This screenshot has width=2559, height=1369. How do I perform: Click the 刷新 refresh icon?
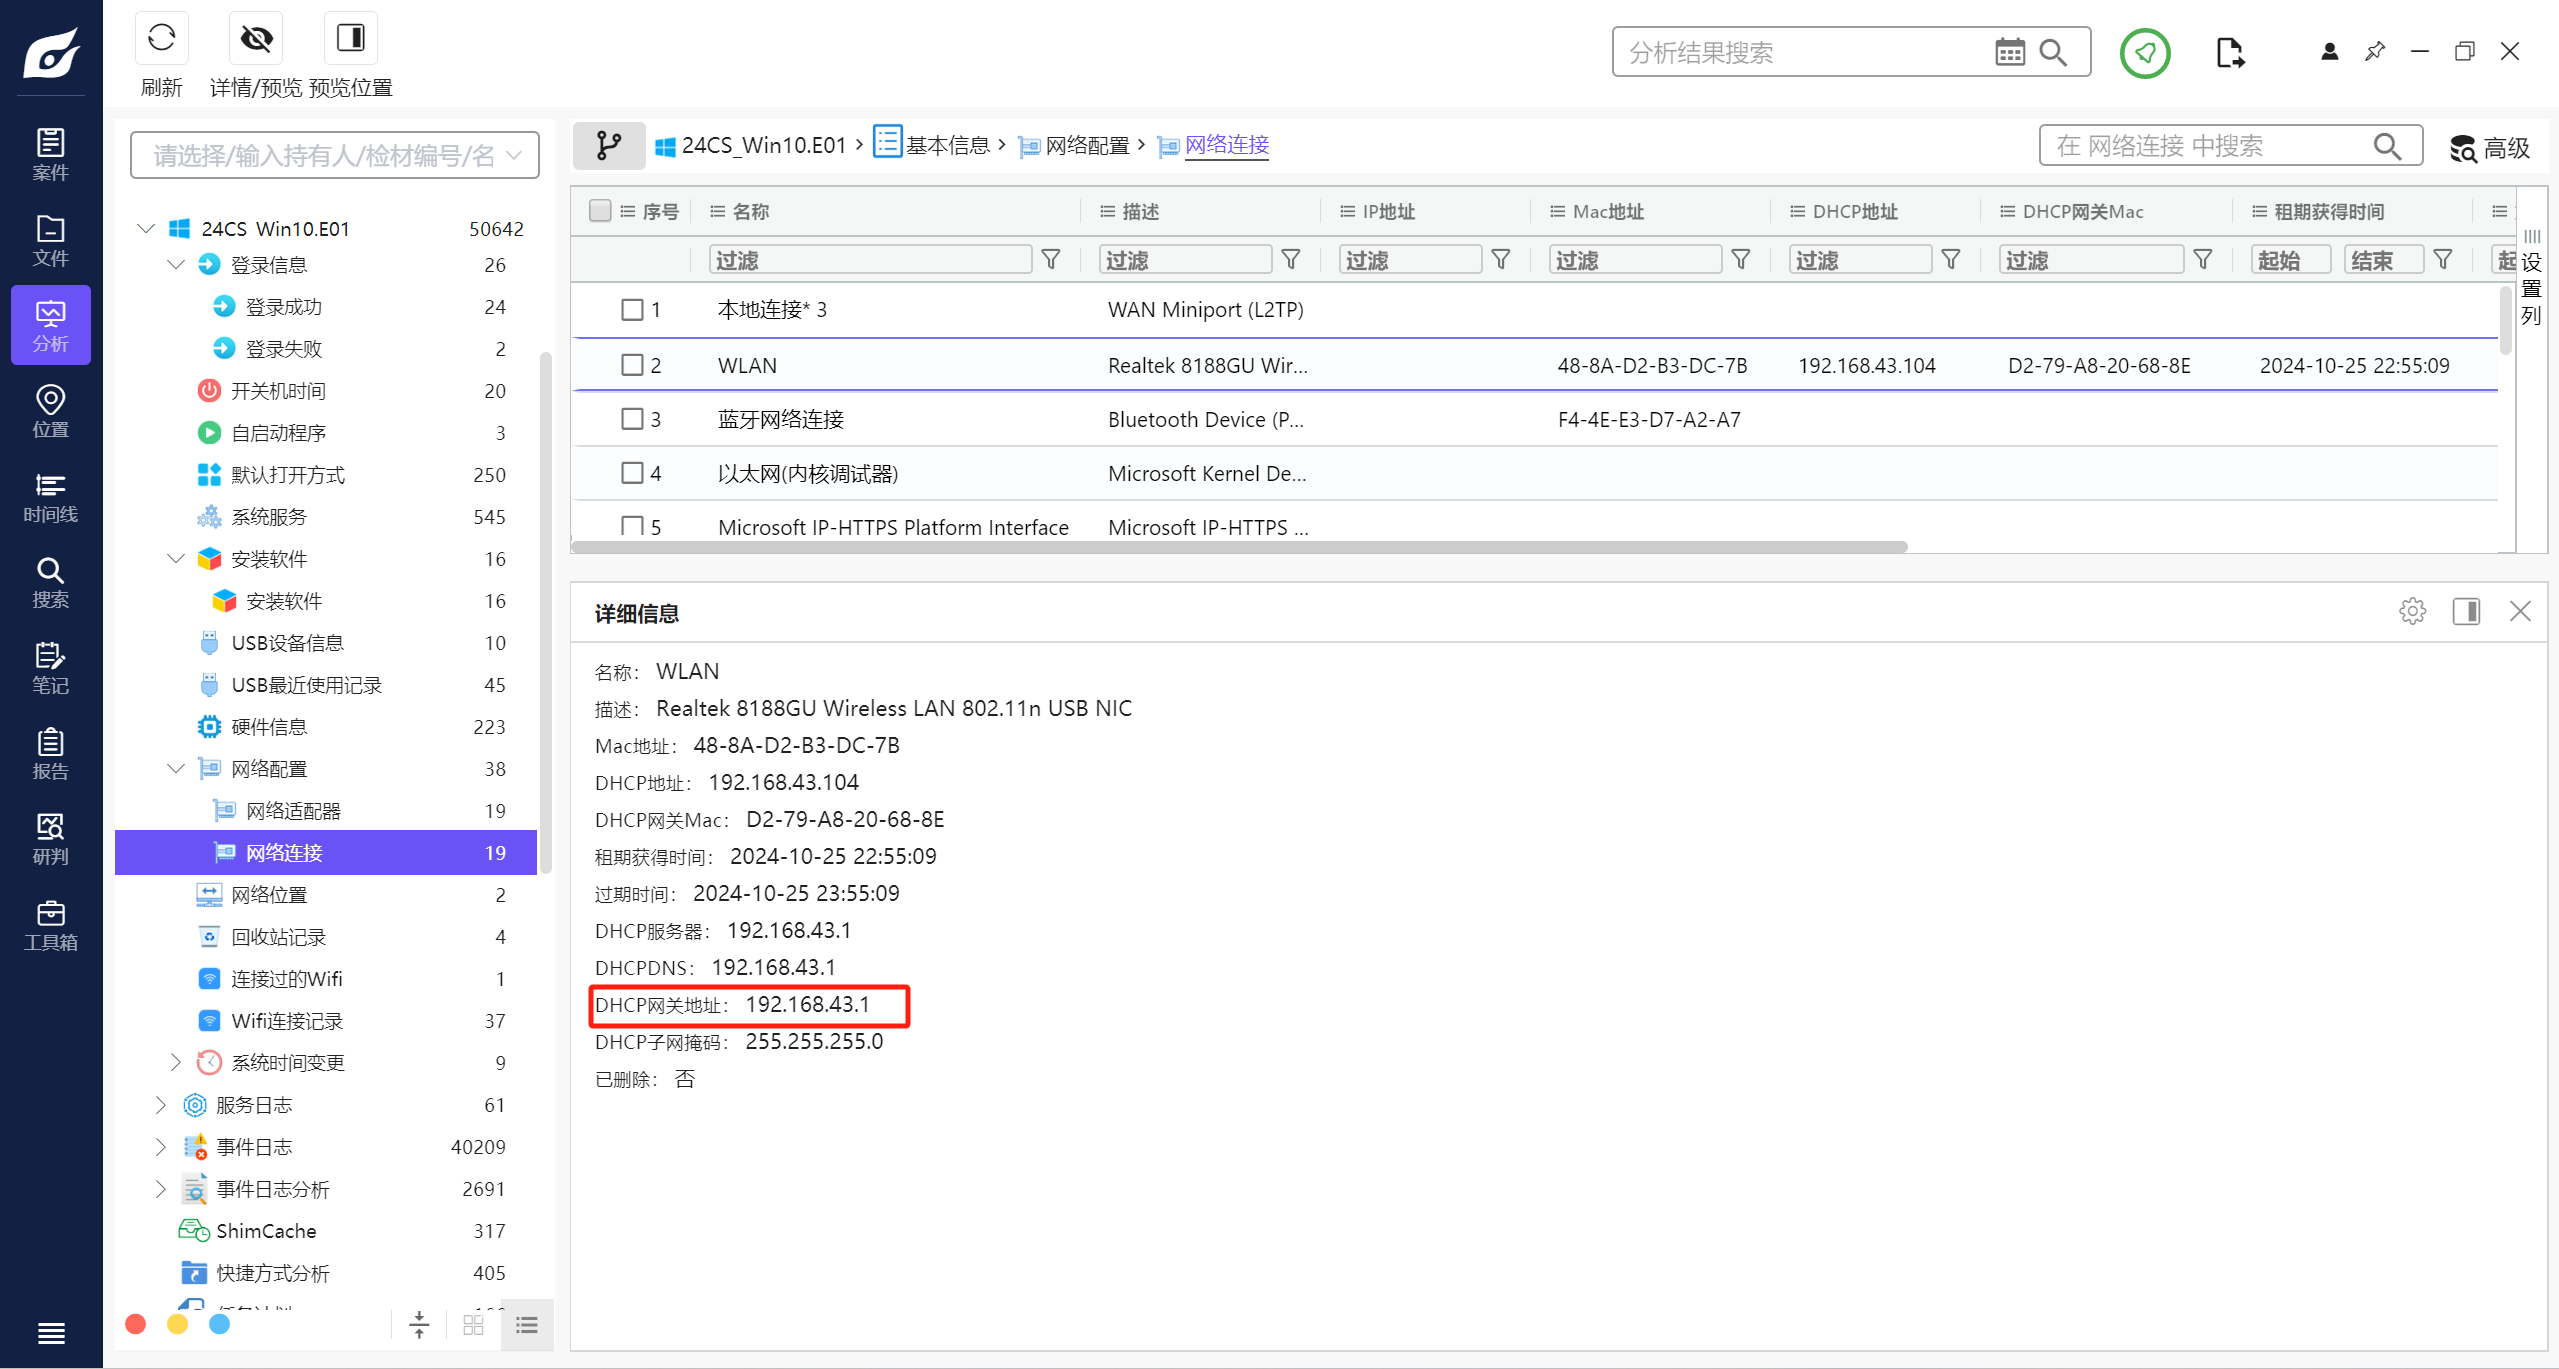(x=161, y=39)
